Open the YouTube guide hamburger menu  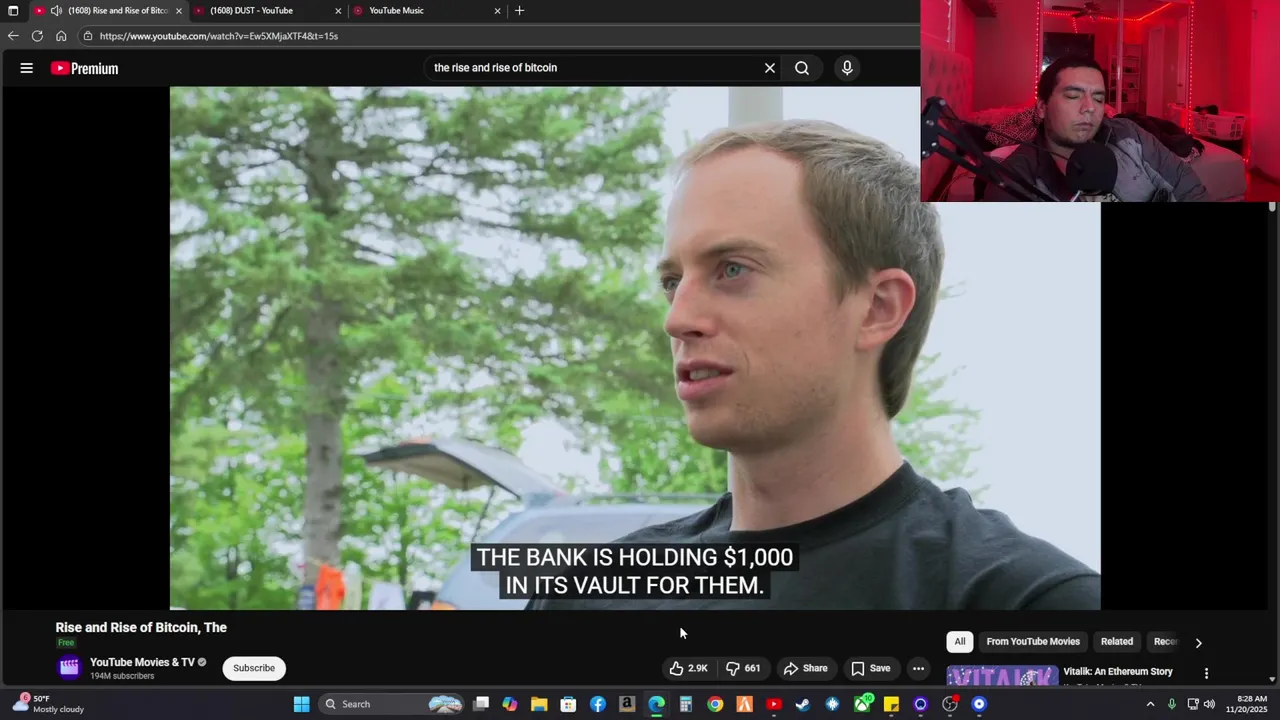click(x=27, y=68)
